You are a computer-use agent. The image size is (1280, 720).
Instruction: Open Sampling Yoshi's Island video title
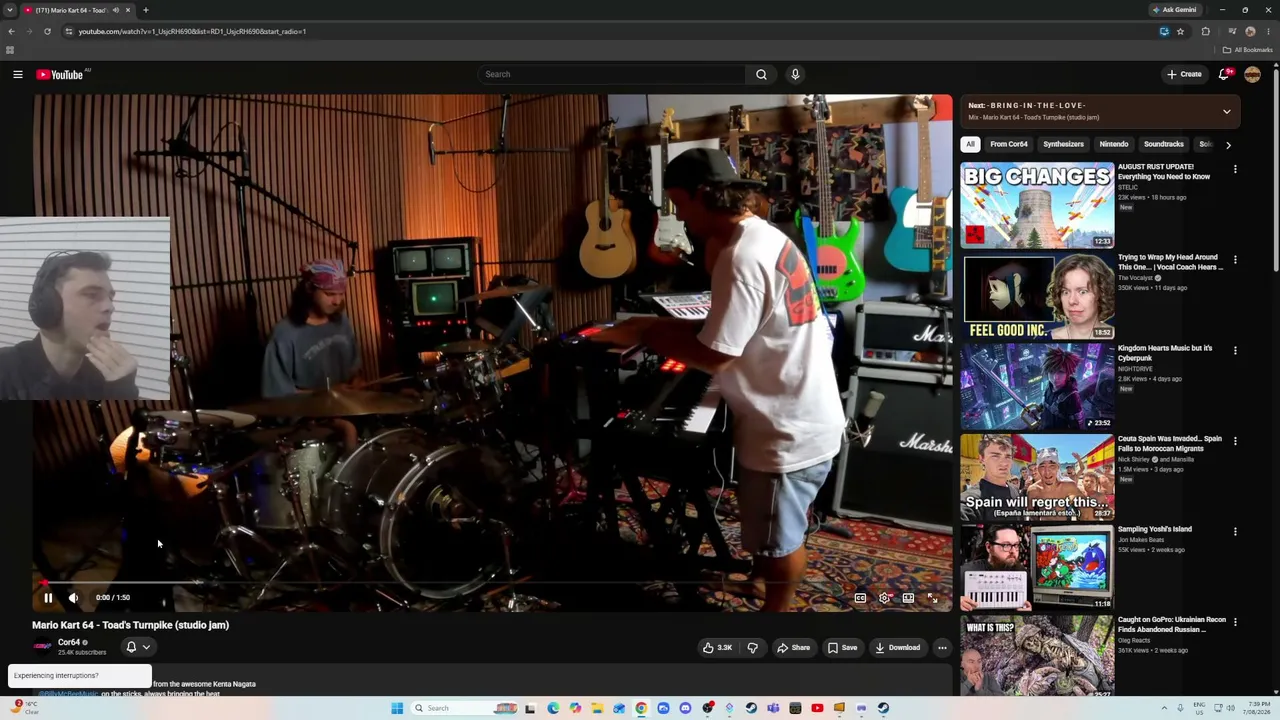coord(1154,529)
